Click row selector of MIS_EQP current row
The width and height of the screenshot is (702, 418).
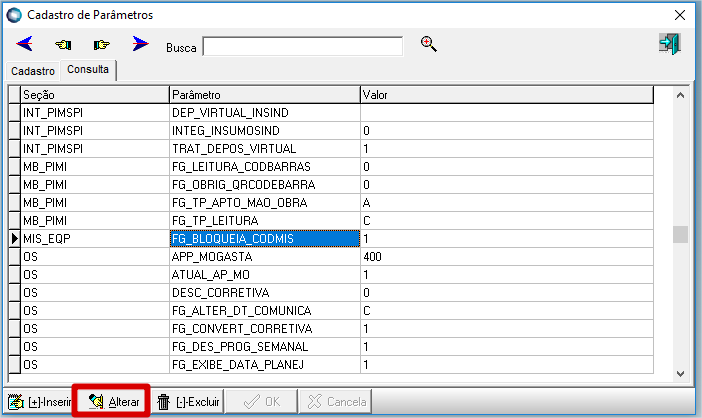14,239
